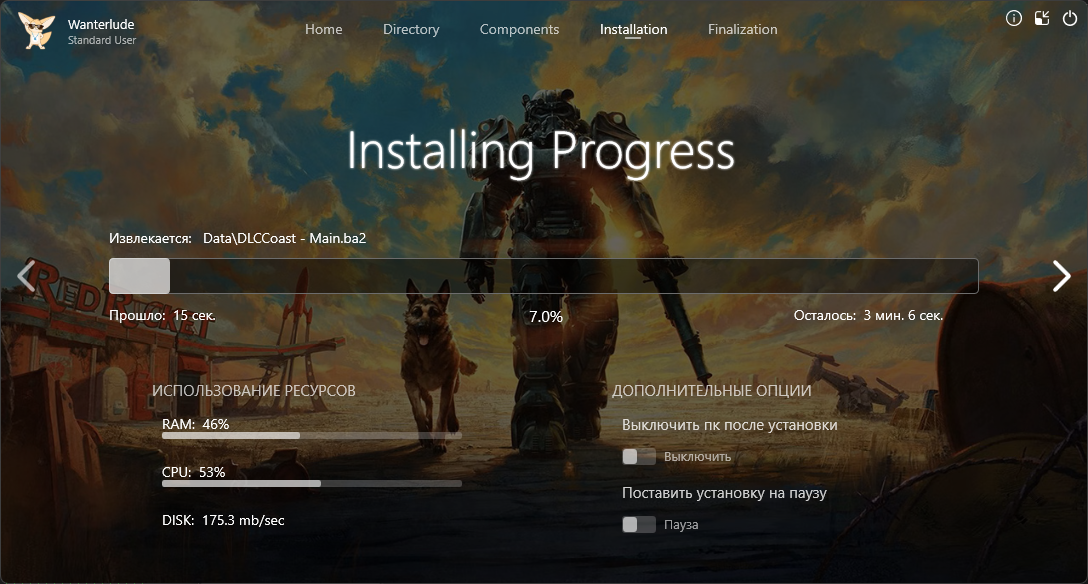Viewport: 1088px width, 584px height.
Task: Go to the Finalization tab
Action: point(742,29)
